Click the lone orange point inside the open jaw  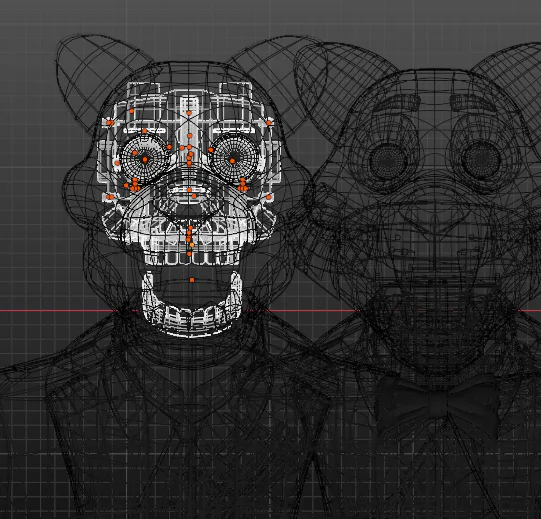coord(192,280)
